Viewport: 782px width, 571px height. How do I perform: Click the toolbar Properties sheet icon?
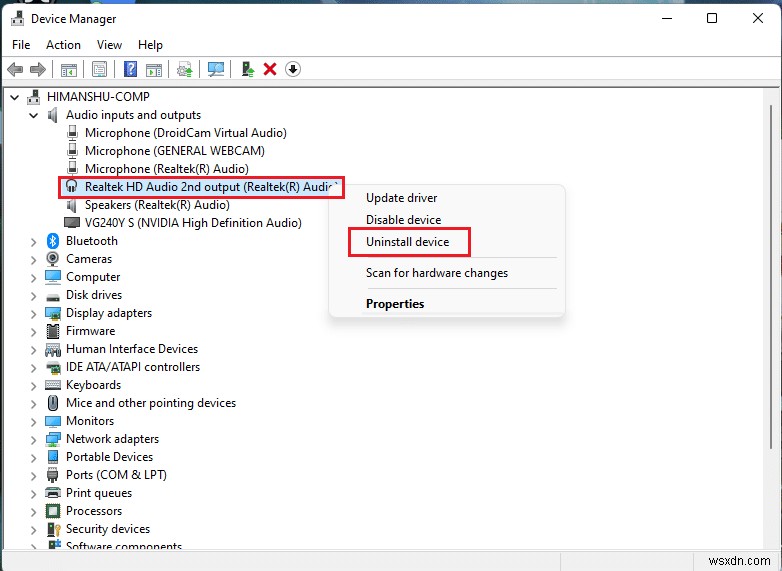pos(99,69)
